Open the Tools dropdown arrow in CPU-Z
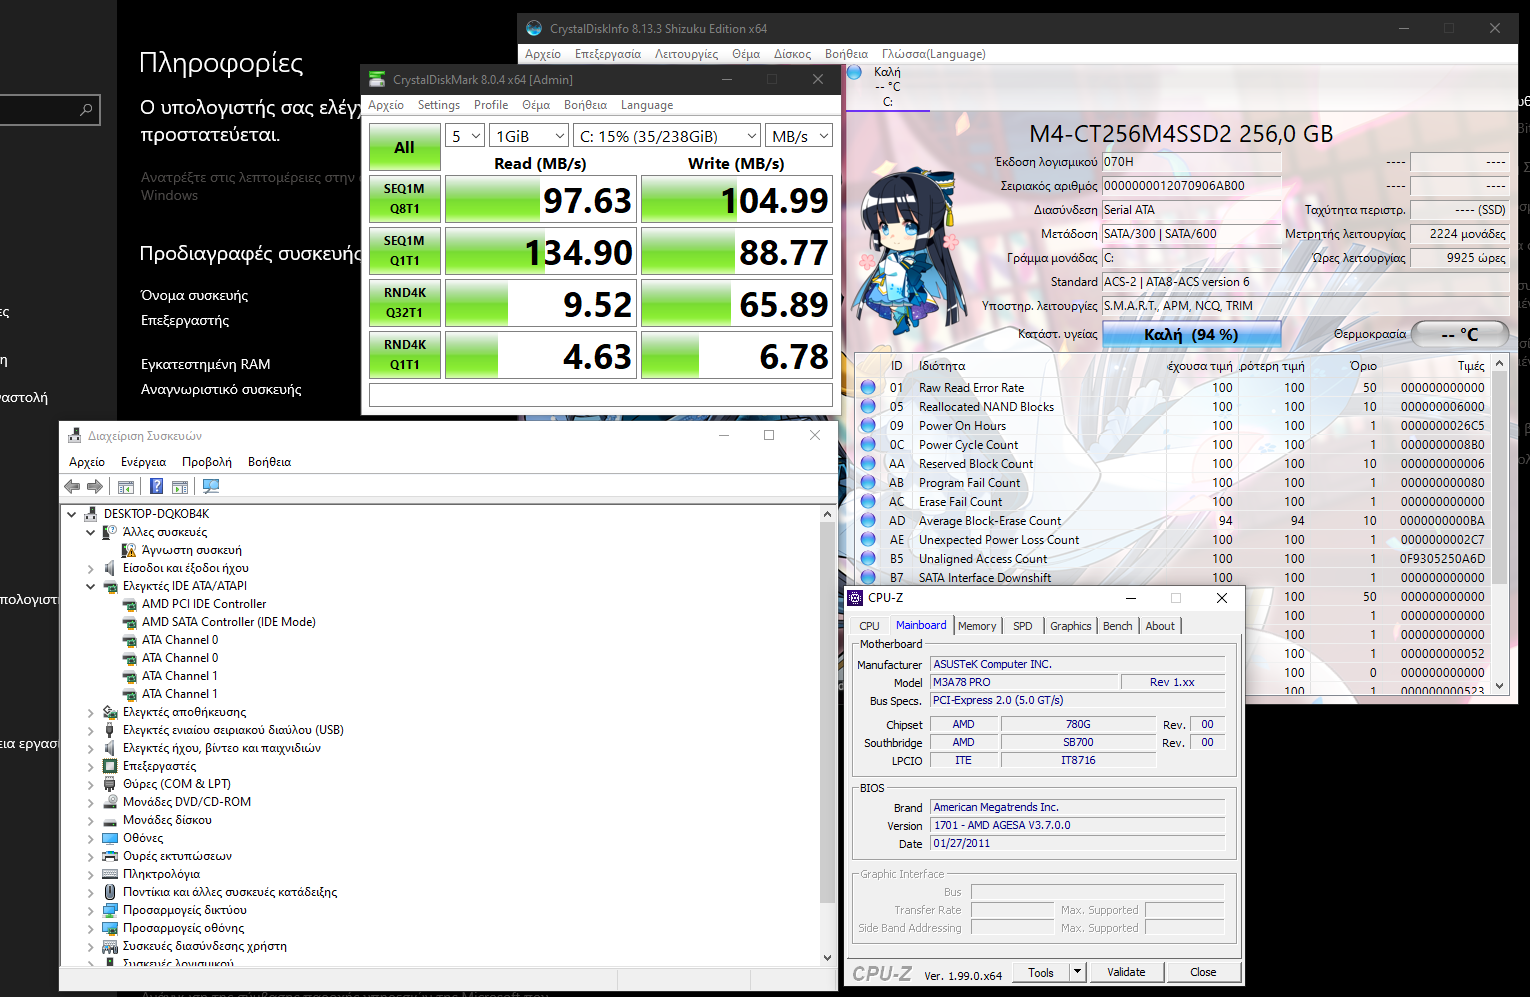 click(1077, 972)
